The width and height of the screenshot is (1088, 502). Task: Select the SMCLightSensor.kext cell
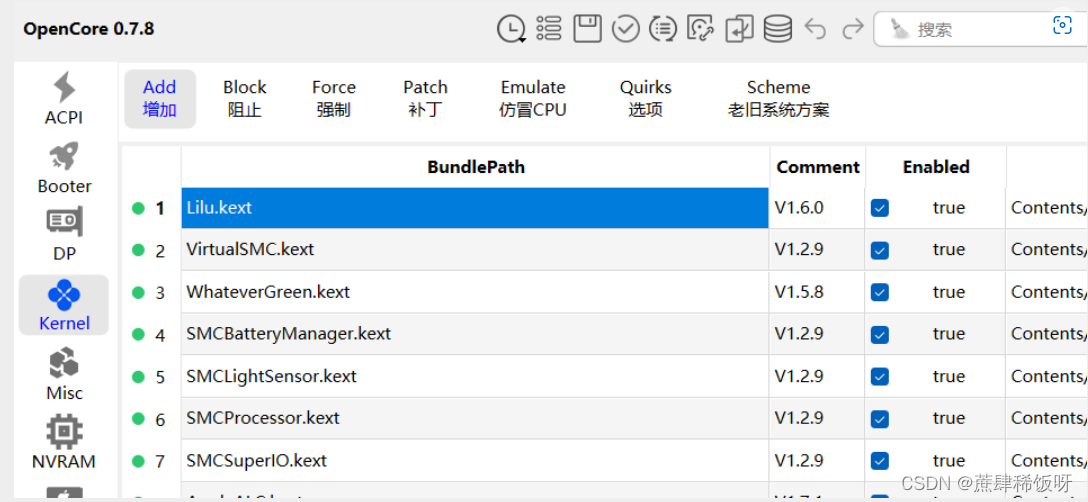(475, 376)
